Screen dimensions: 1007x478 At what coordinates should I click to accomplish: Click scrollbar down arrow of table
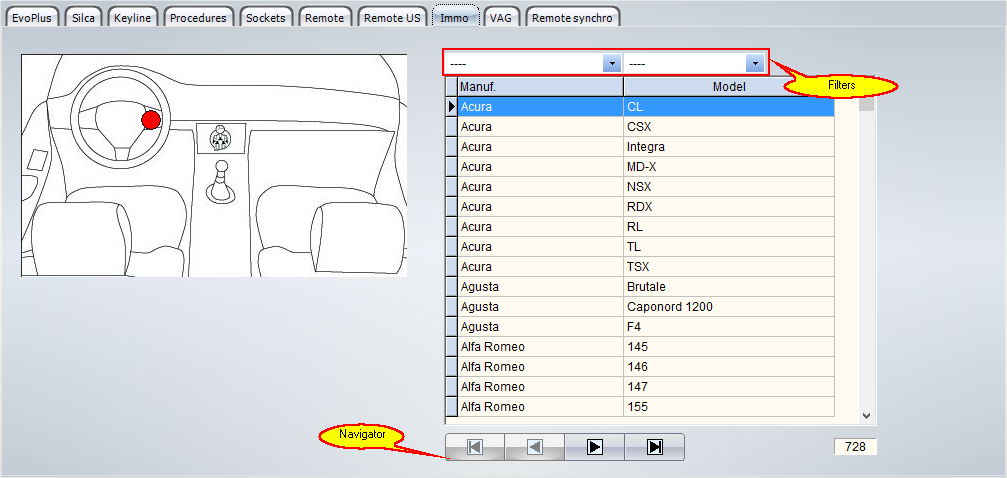click(x=867, y=416)
